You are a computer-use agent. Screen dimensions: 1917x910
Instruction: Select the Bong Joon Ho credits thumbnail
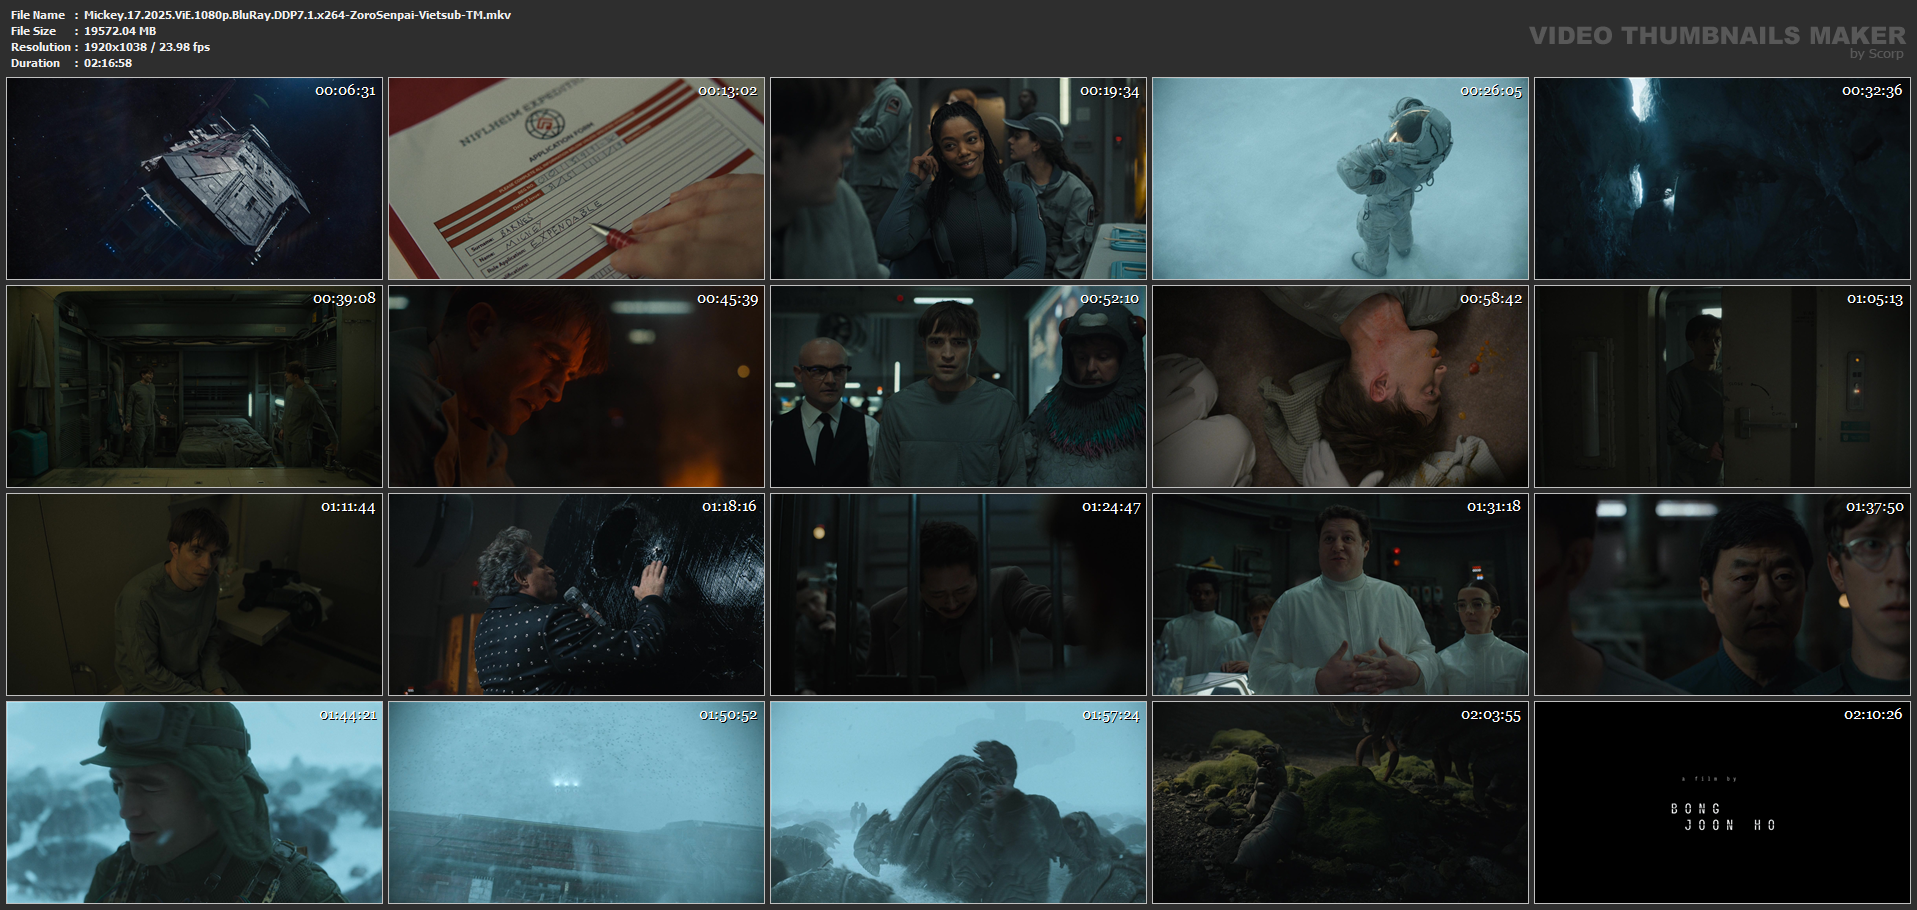[x=1722, y=802]
